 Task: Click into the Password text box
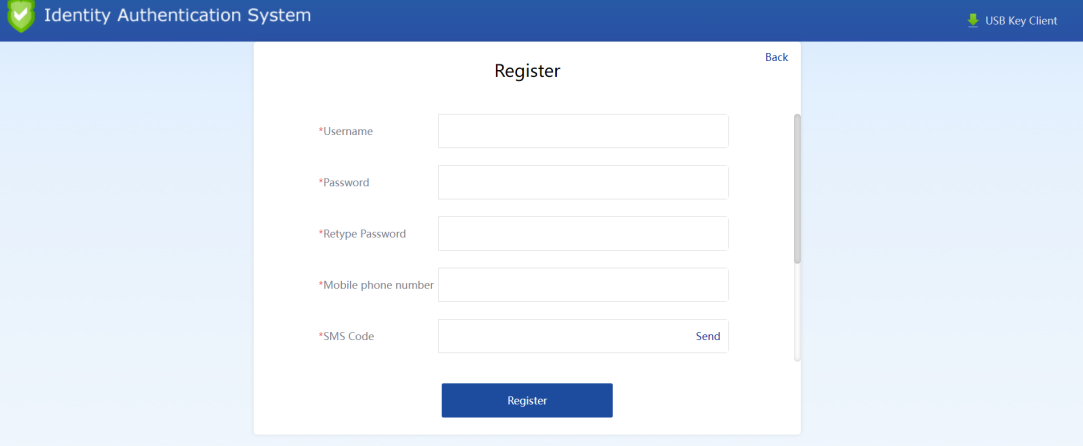(583, 182)
